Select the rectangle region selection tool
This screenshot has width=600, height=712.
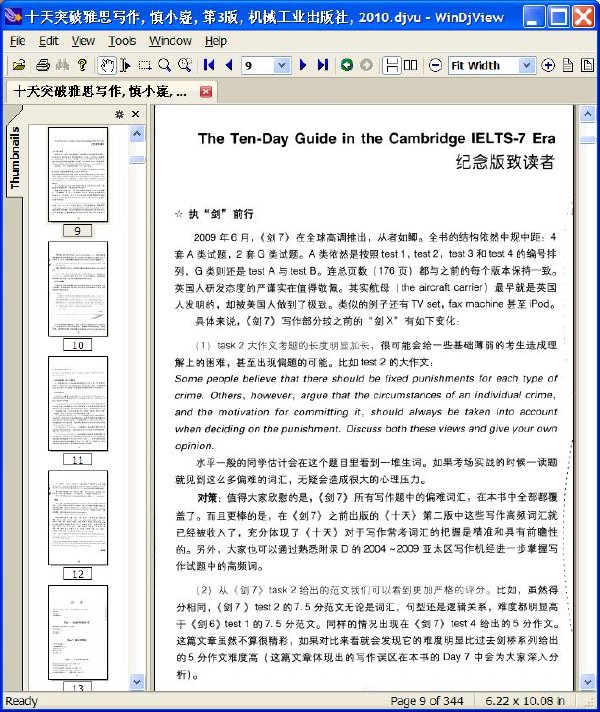point(145,65)
